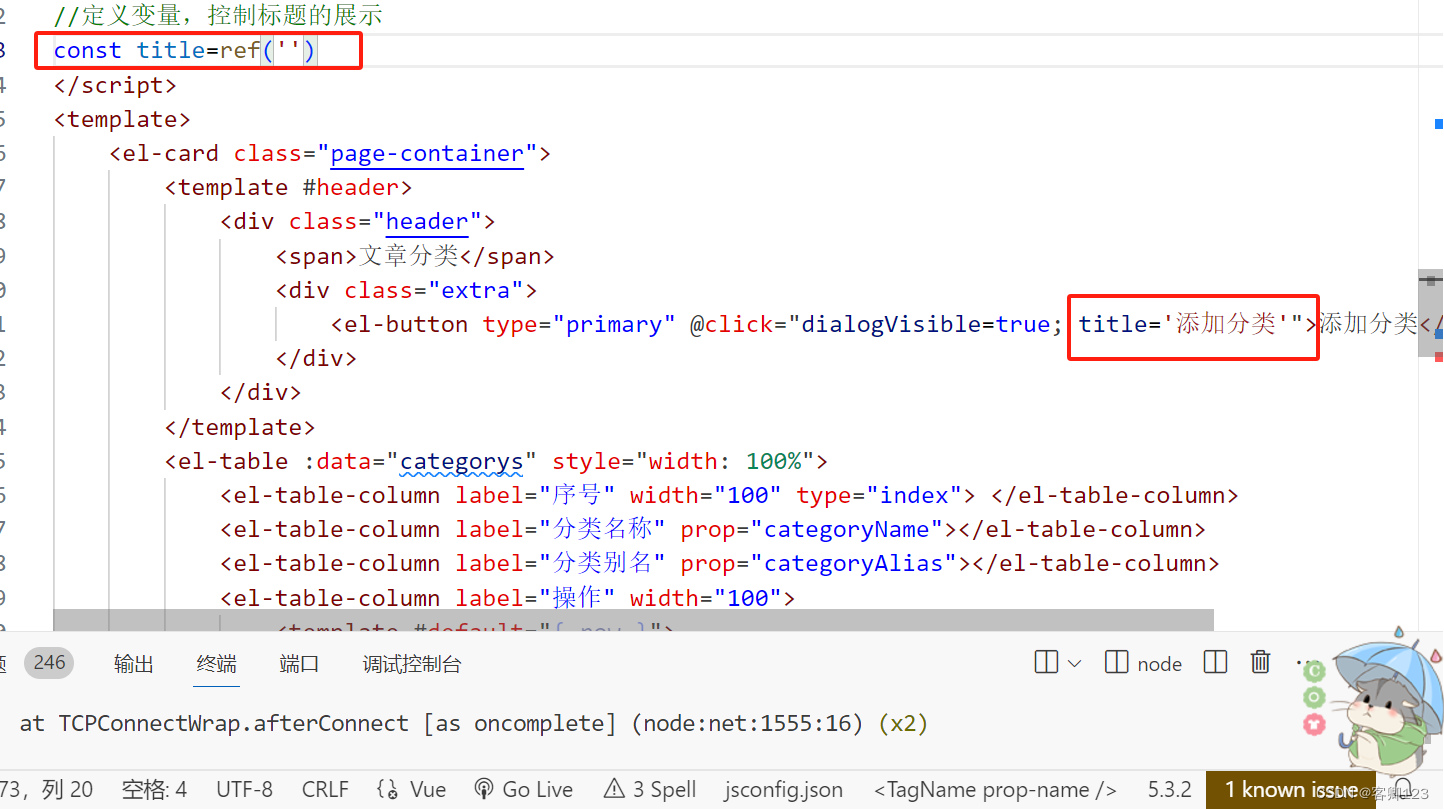Click the class value page-container

click(x=427, y=153)
